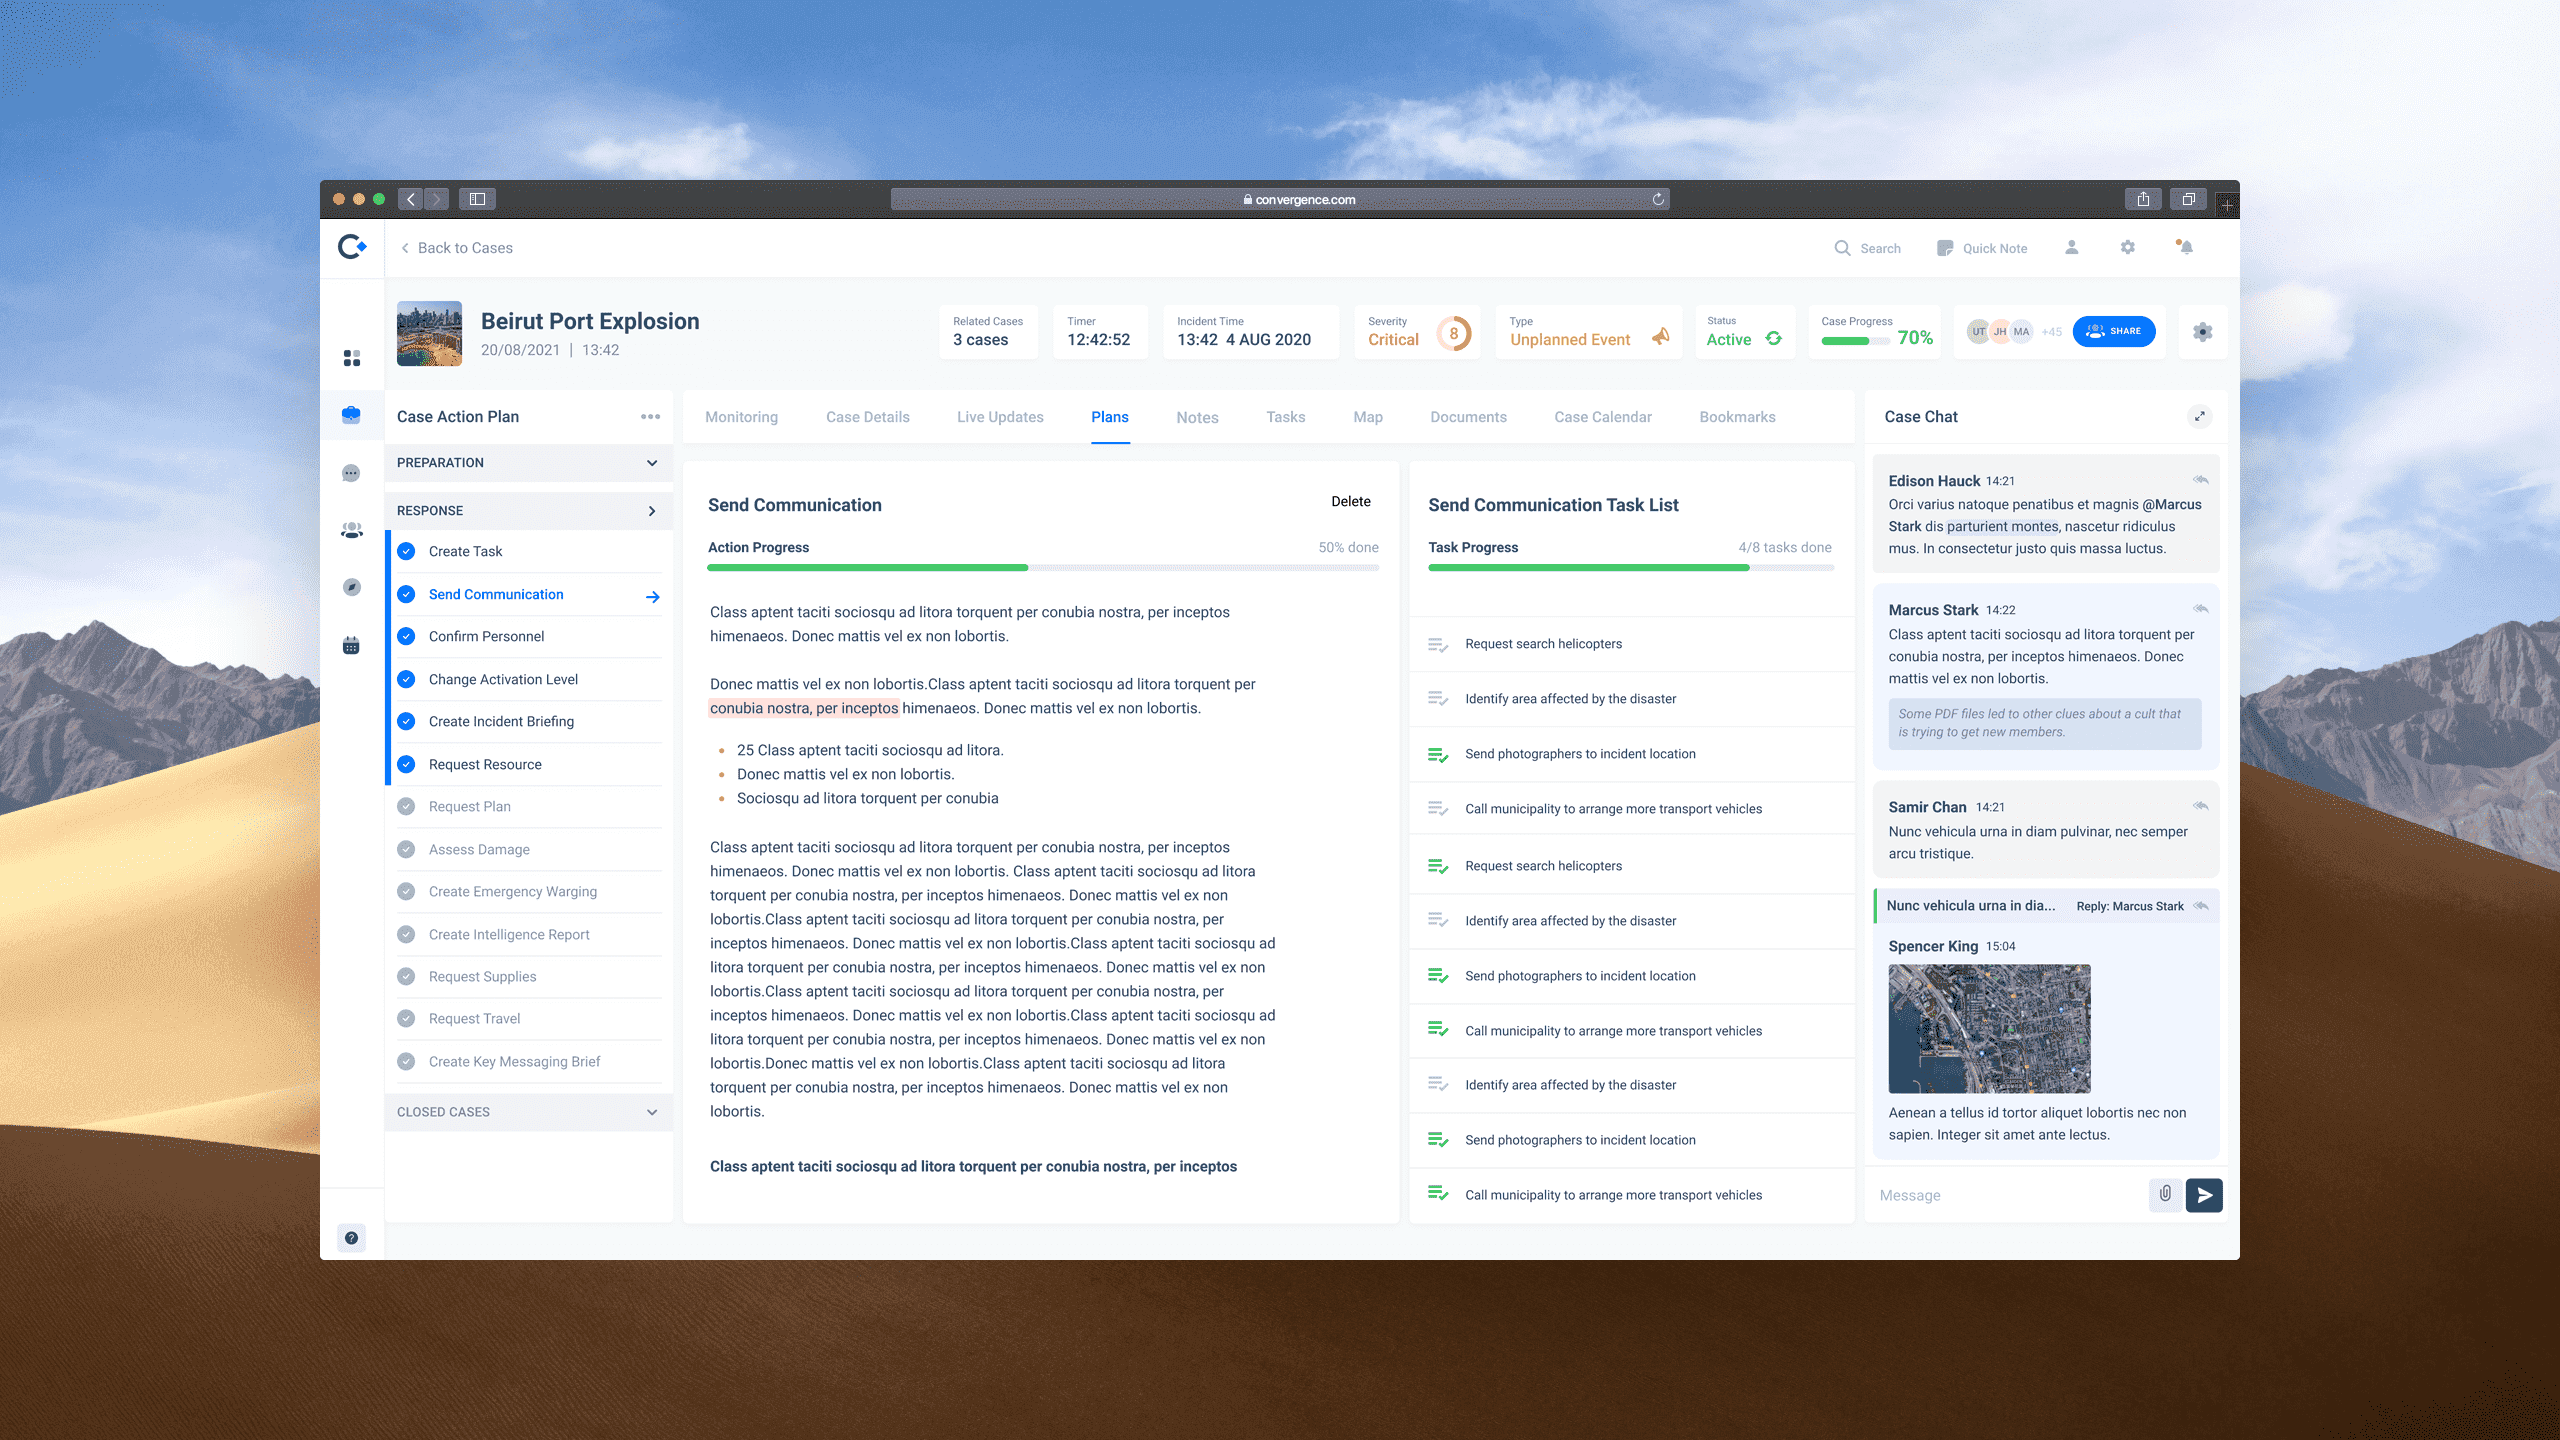Open the Quick Note tool in the header
2560x1440 pixels.
coord(1982,247)
